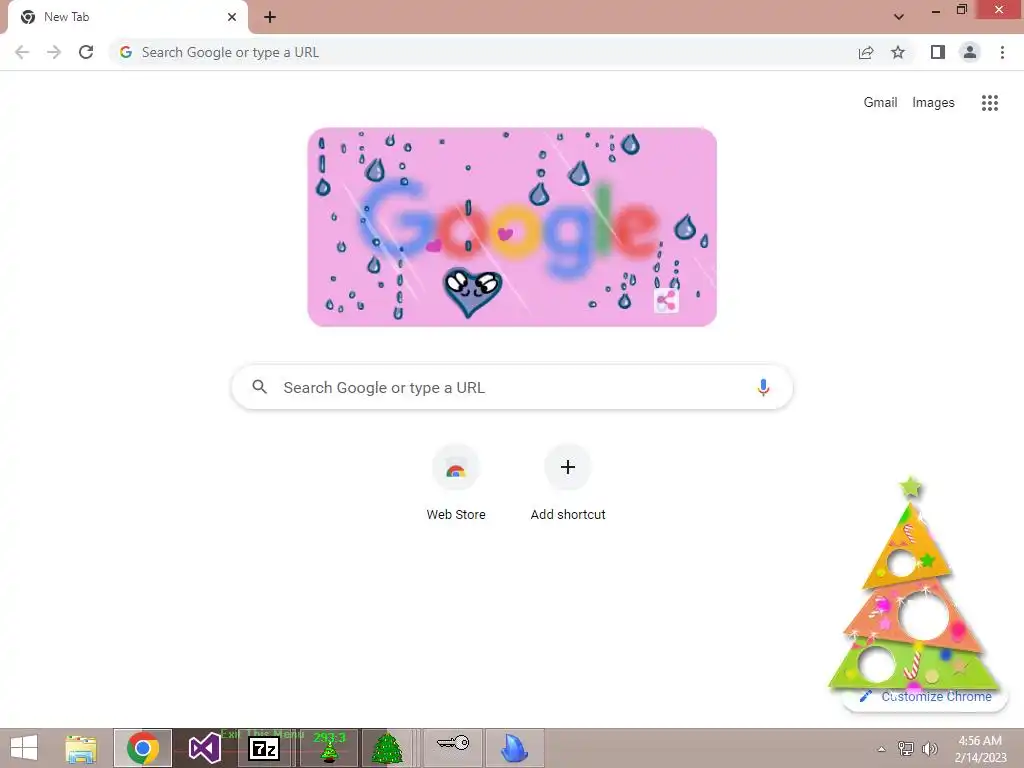Viewport: 1024px width, 768px height.
Task: Open File Explorer from taskbar
Action: coord(82,748)
